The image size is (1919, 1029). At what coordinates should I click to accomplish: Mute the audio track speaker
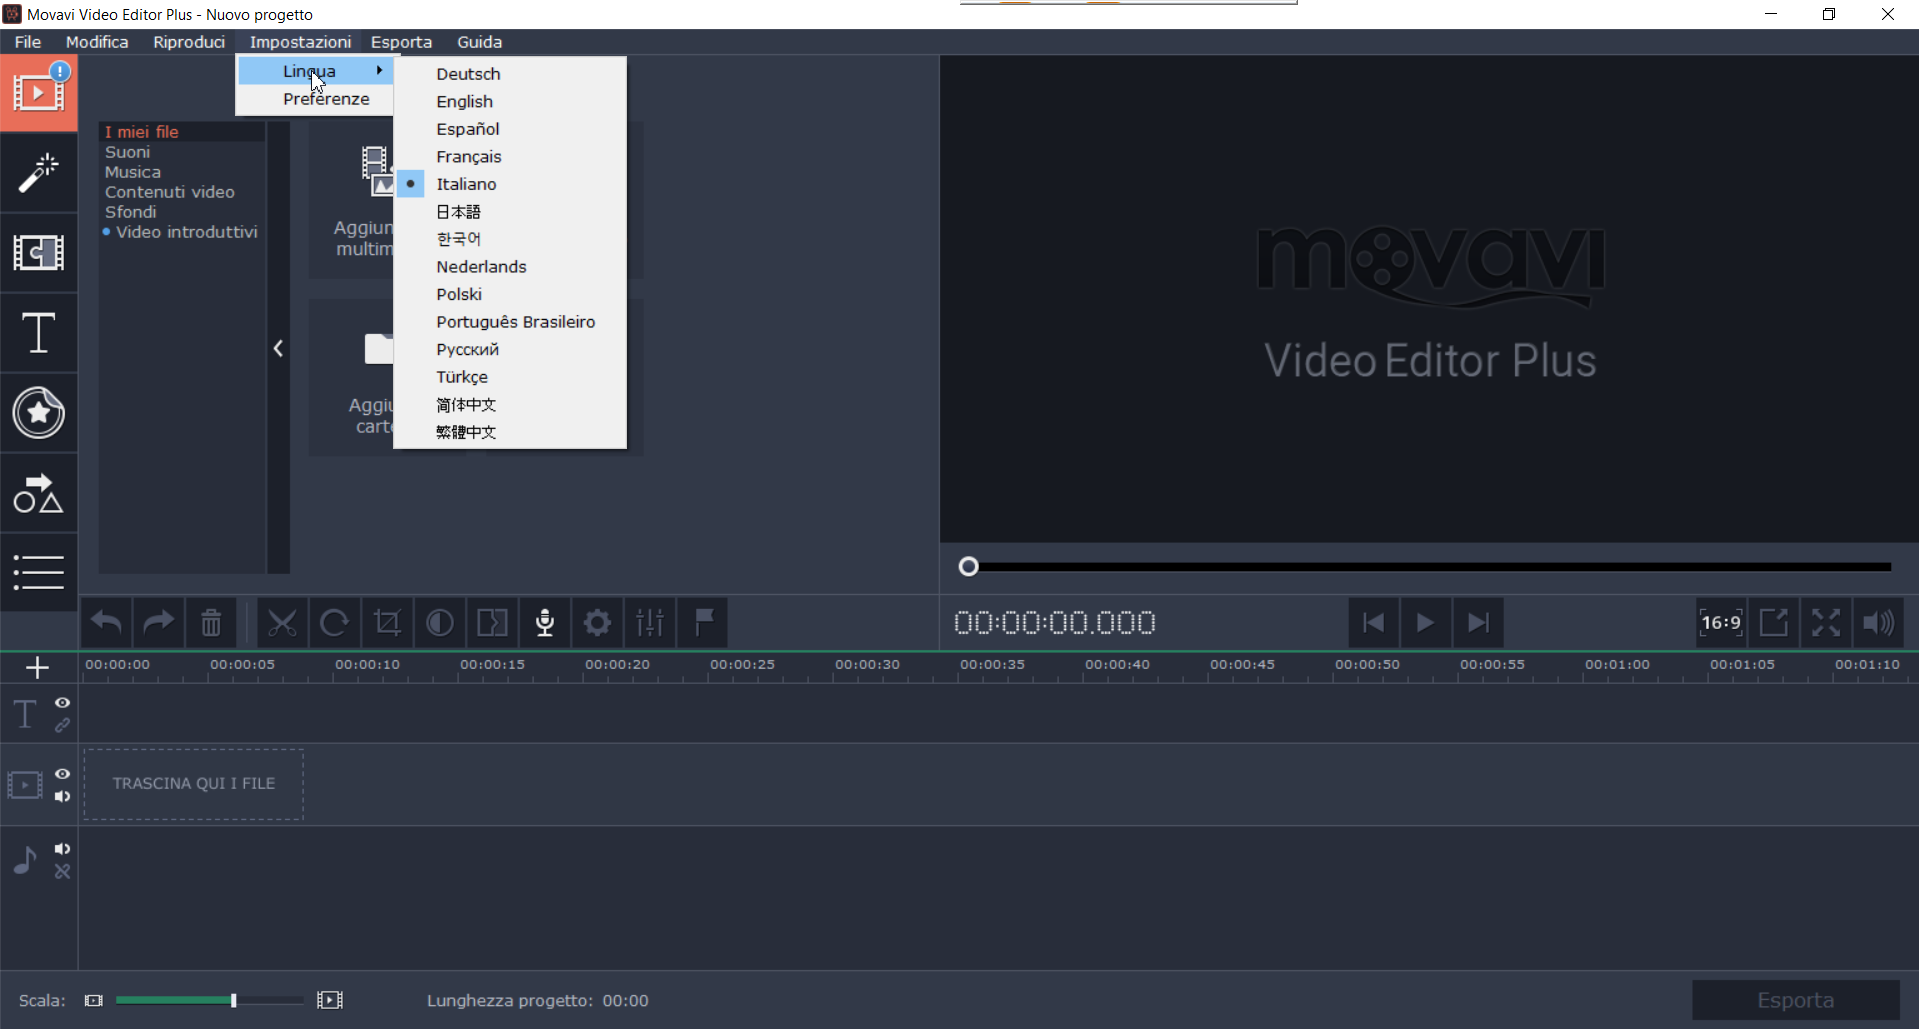coord(62,849)
